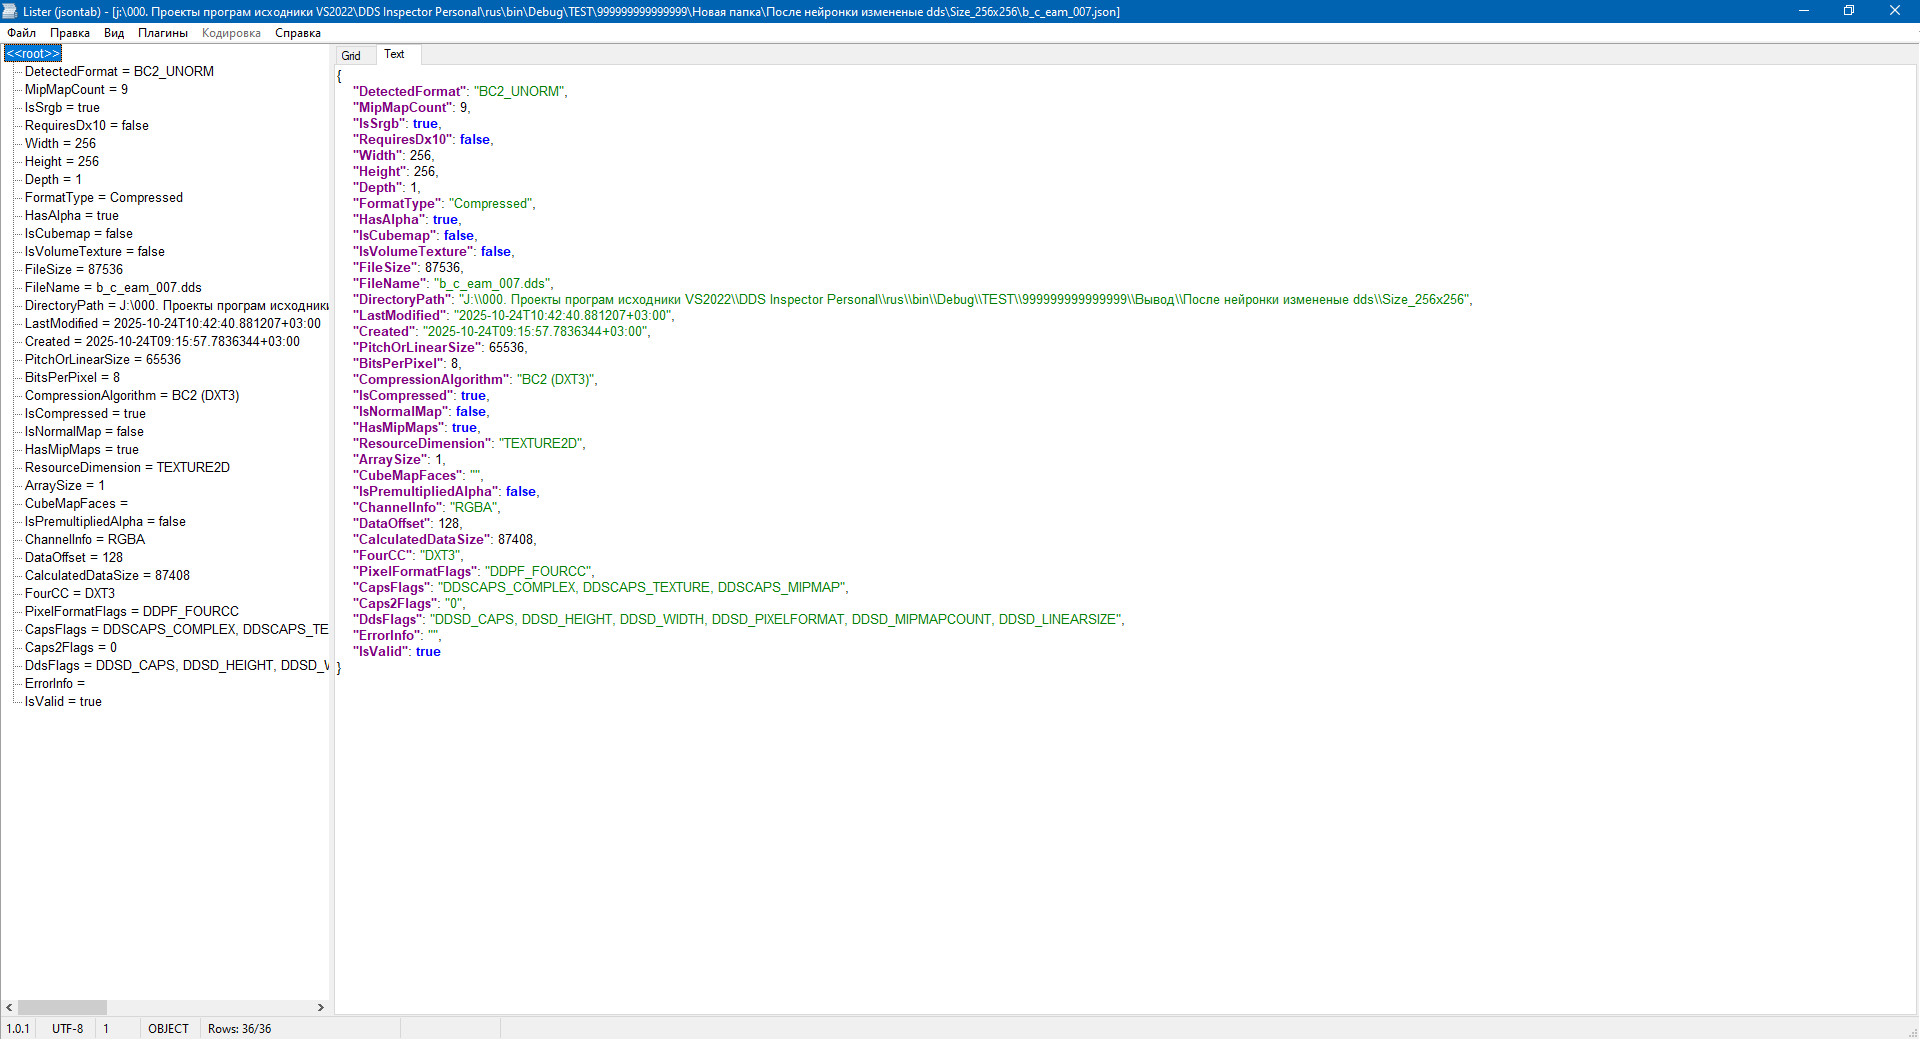
Task: Switch to the Grid tab
Action: (x=351, y=56)
